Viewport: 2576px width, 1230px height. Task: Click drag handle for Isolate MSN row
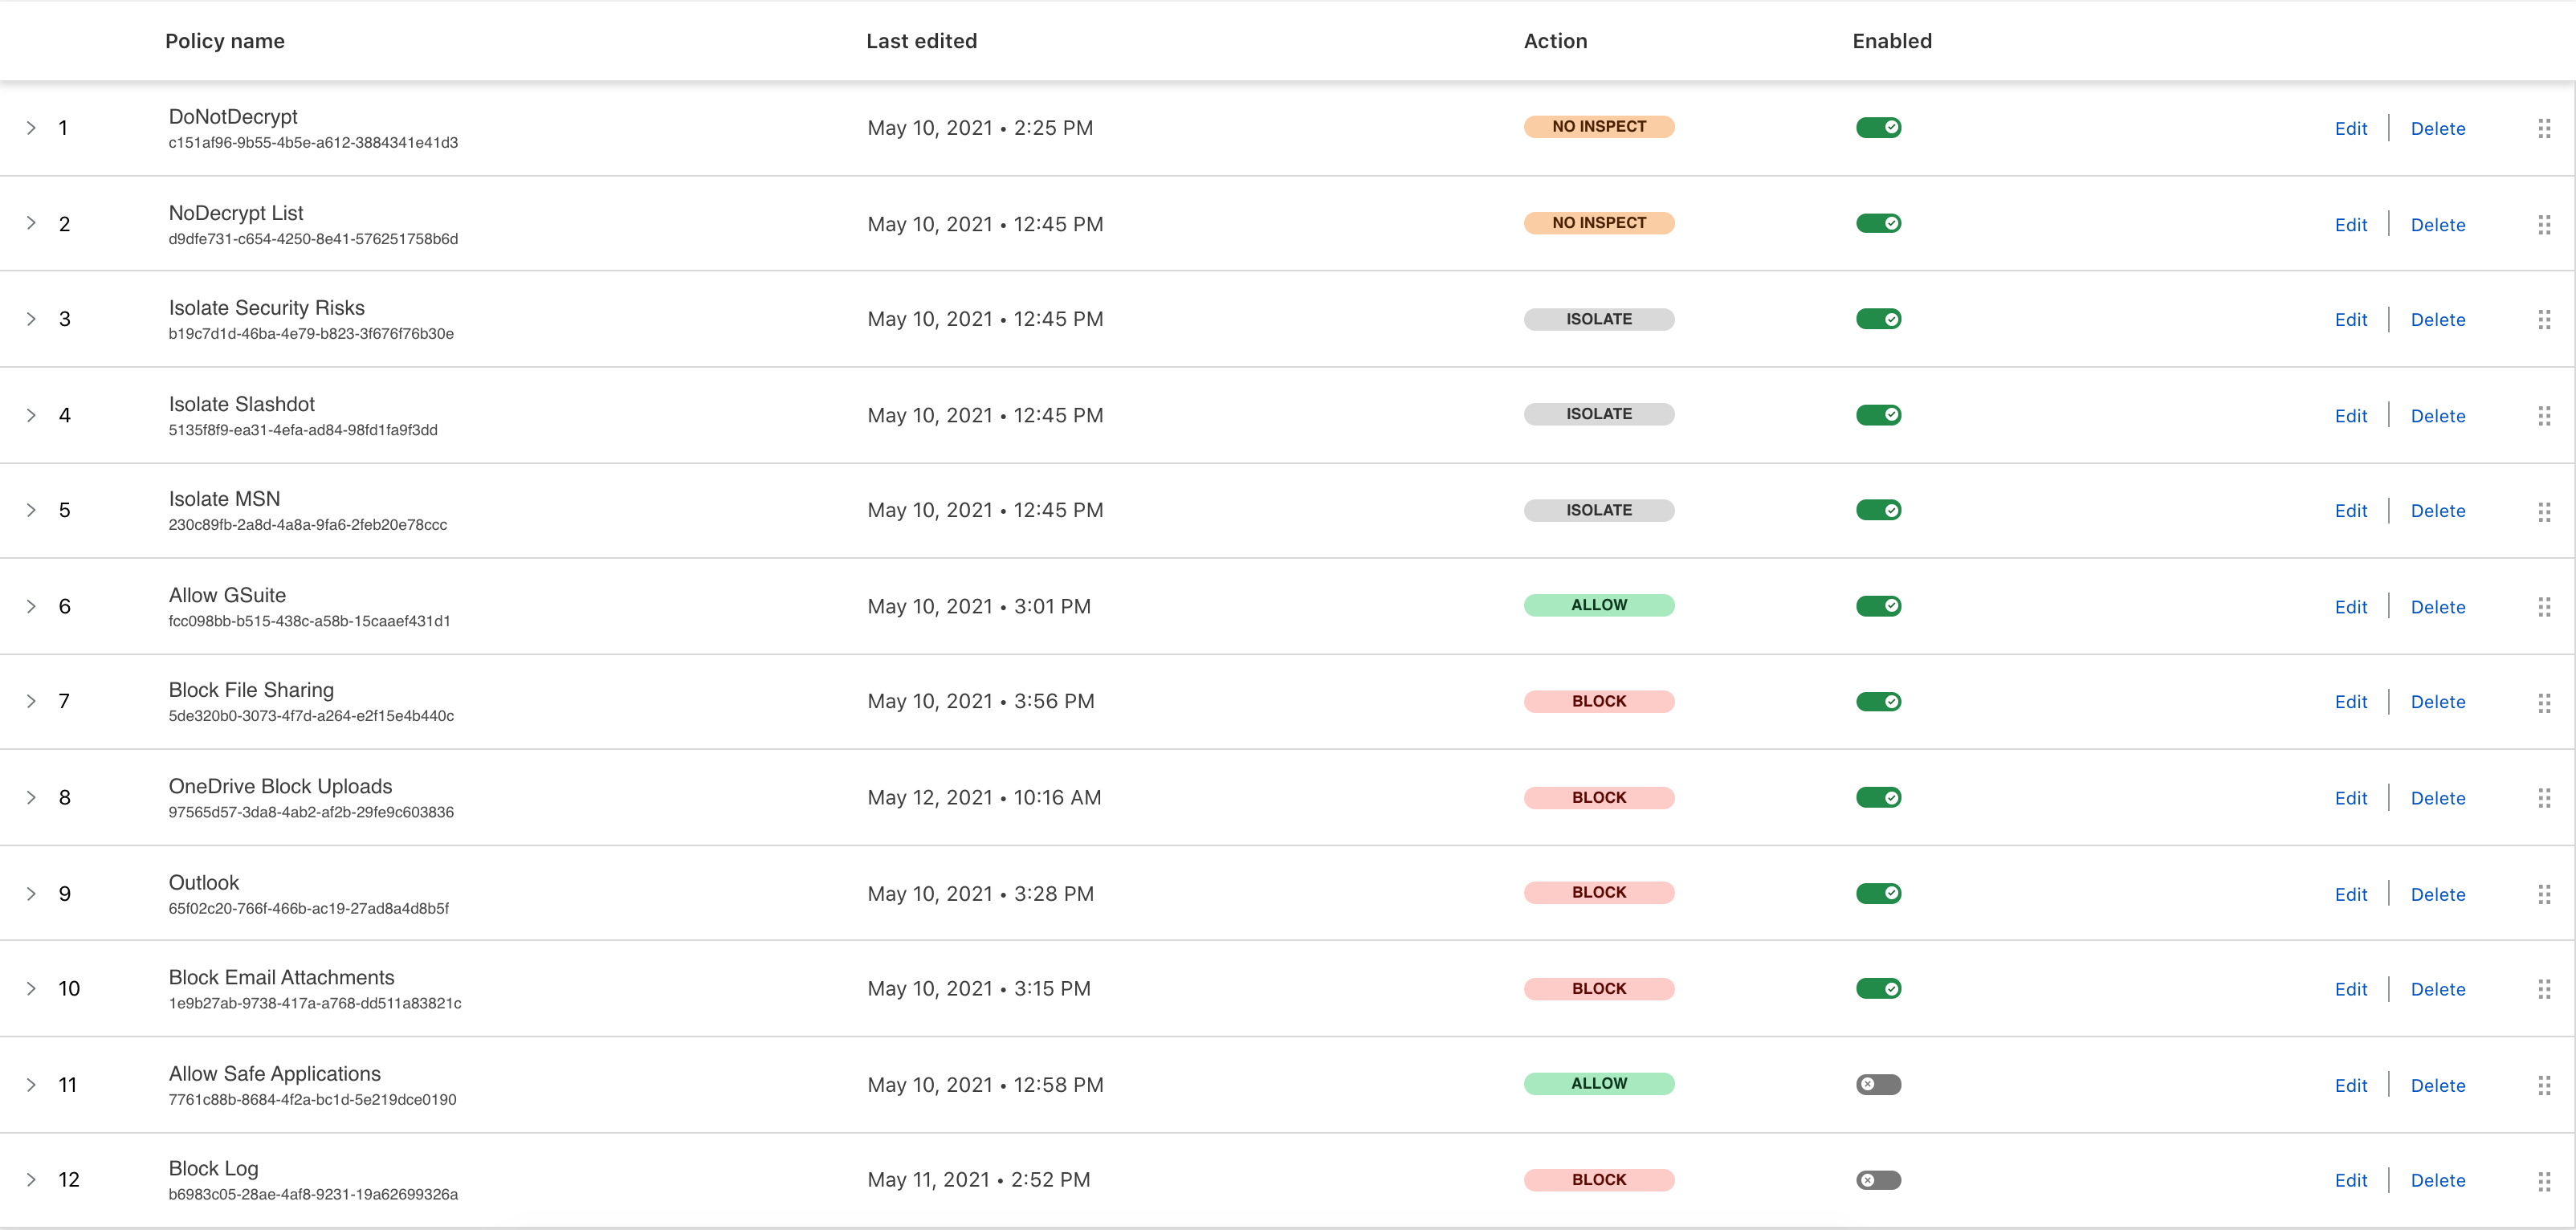tap(2544, 511)
